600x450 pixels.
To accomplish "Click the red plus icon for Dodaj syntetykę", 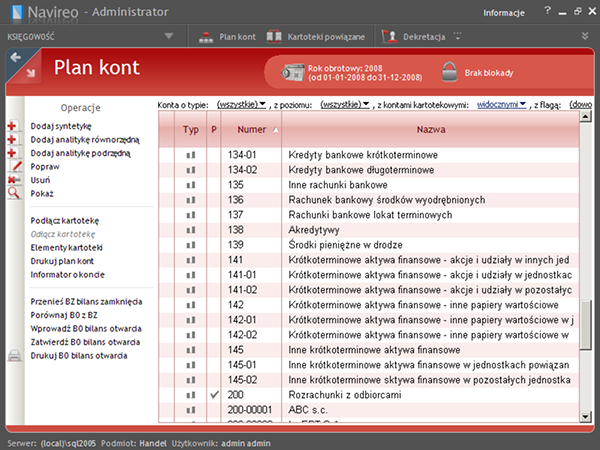I will pyautogui.click(x=13, y=127).
